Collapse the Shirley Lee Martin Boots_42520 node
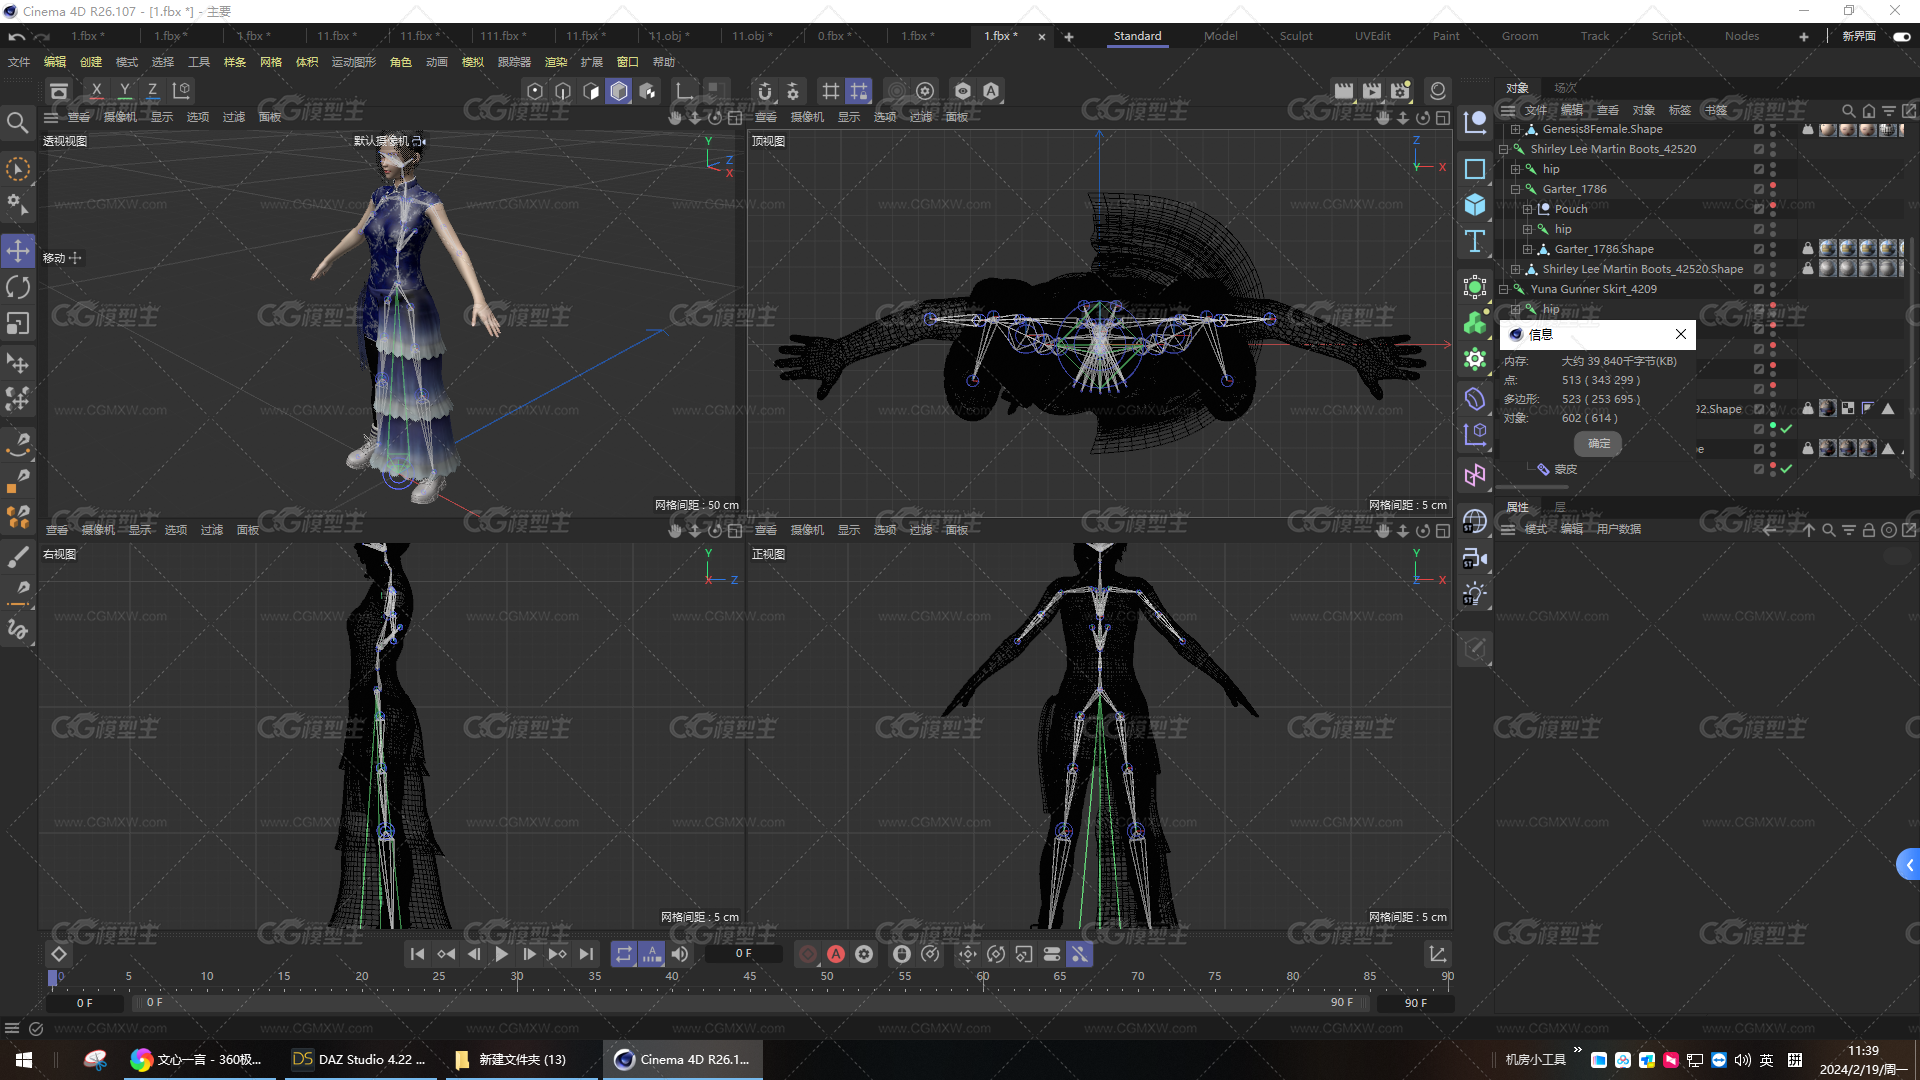Image resolution: width=1920 pixels, height=1080 pixels. click(1503, 149)
